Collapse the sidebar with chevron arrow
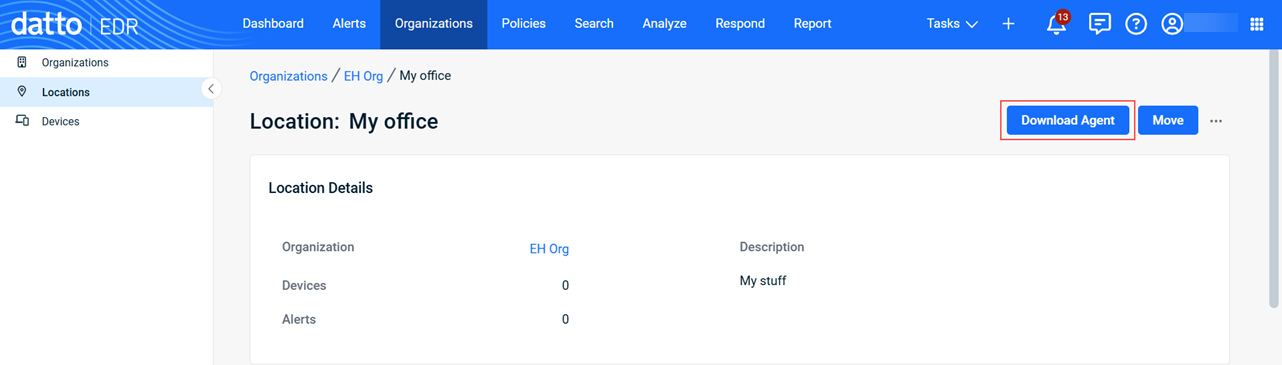The width and height of the screenshot is (1282, 365). coord(211,89)
